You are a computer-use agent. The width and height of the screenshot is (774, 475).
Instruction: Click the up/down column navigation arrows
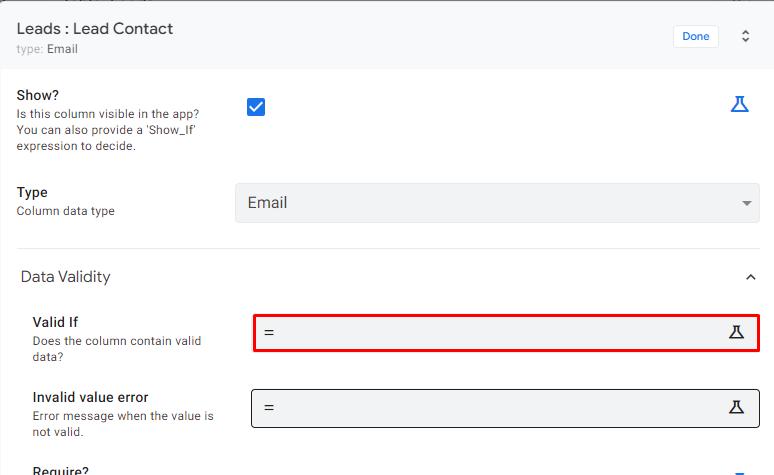coord(745,36)
